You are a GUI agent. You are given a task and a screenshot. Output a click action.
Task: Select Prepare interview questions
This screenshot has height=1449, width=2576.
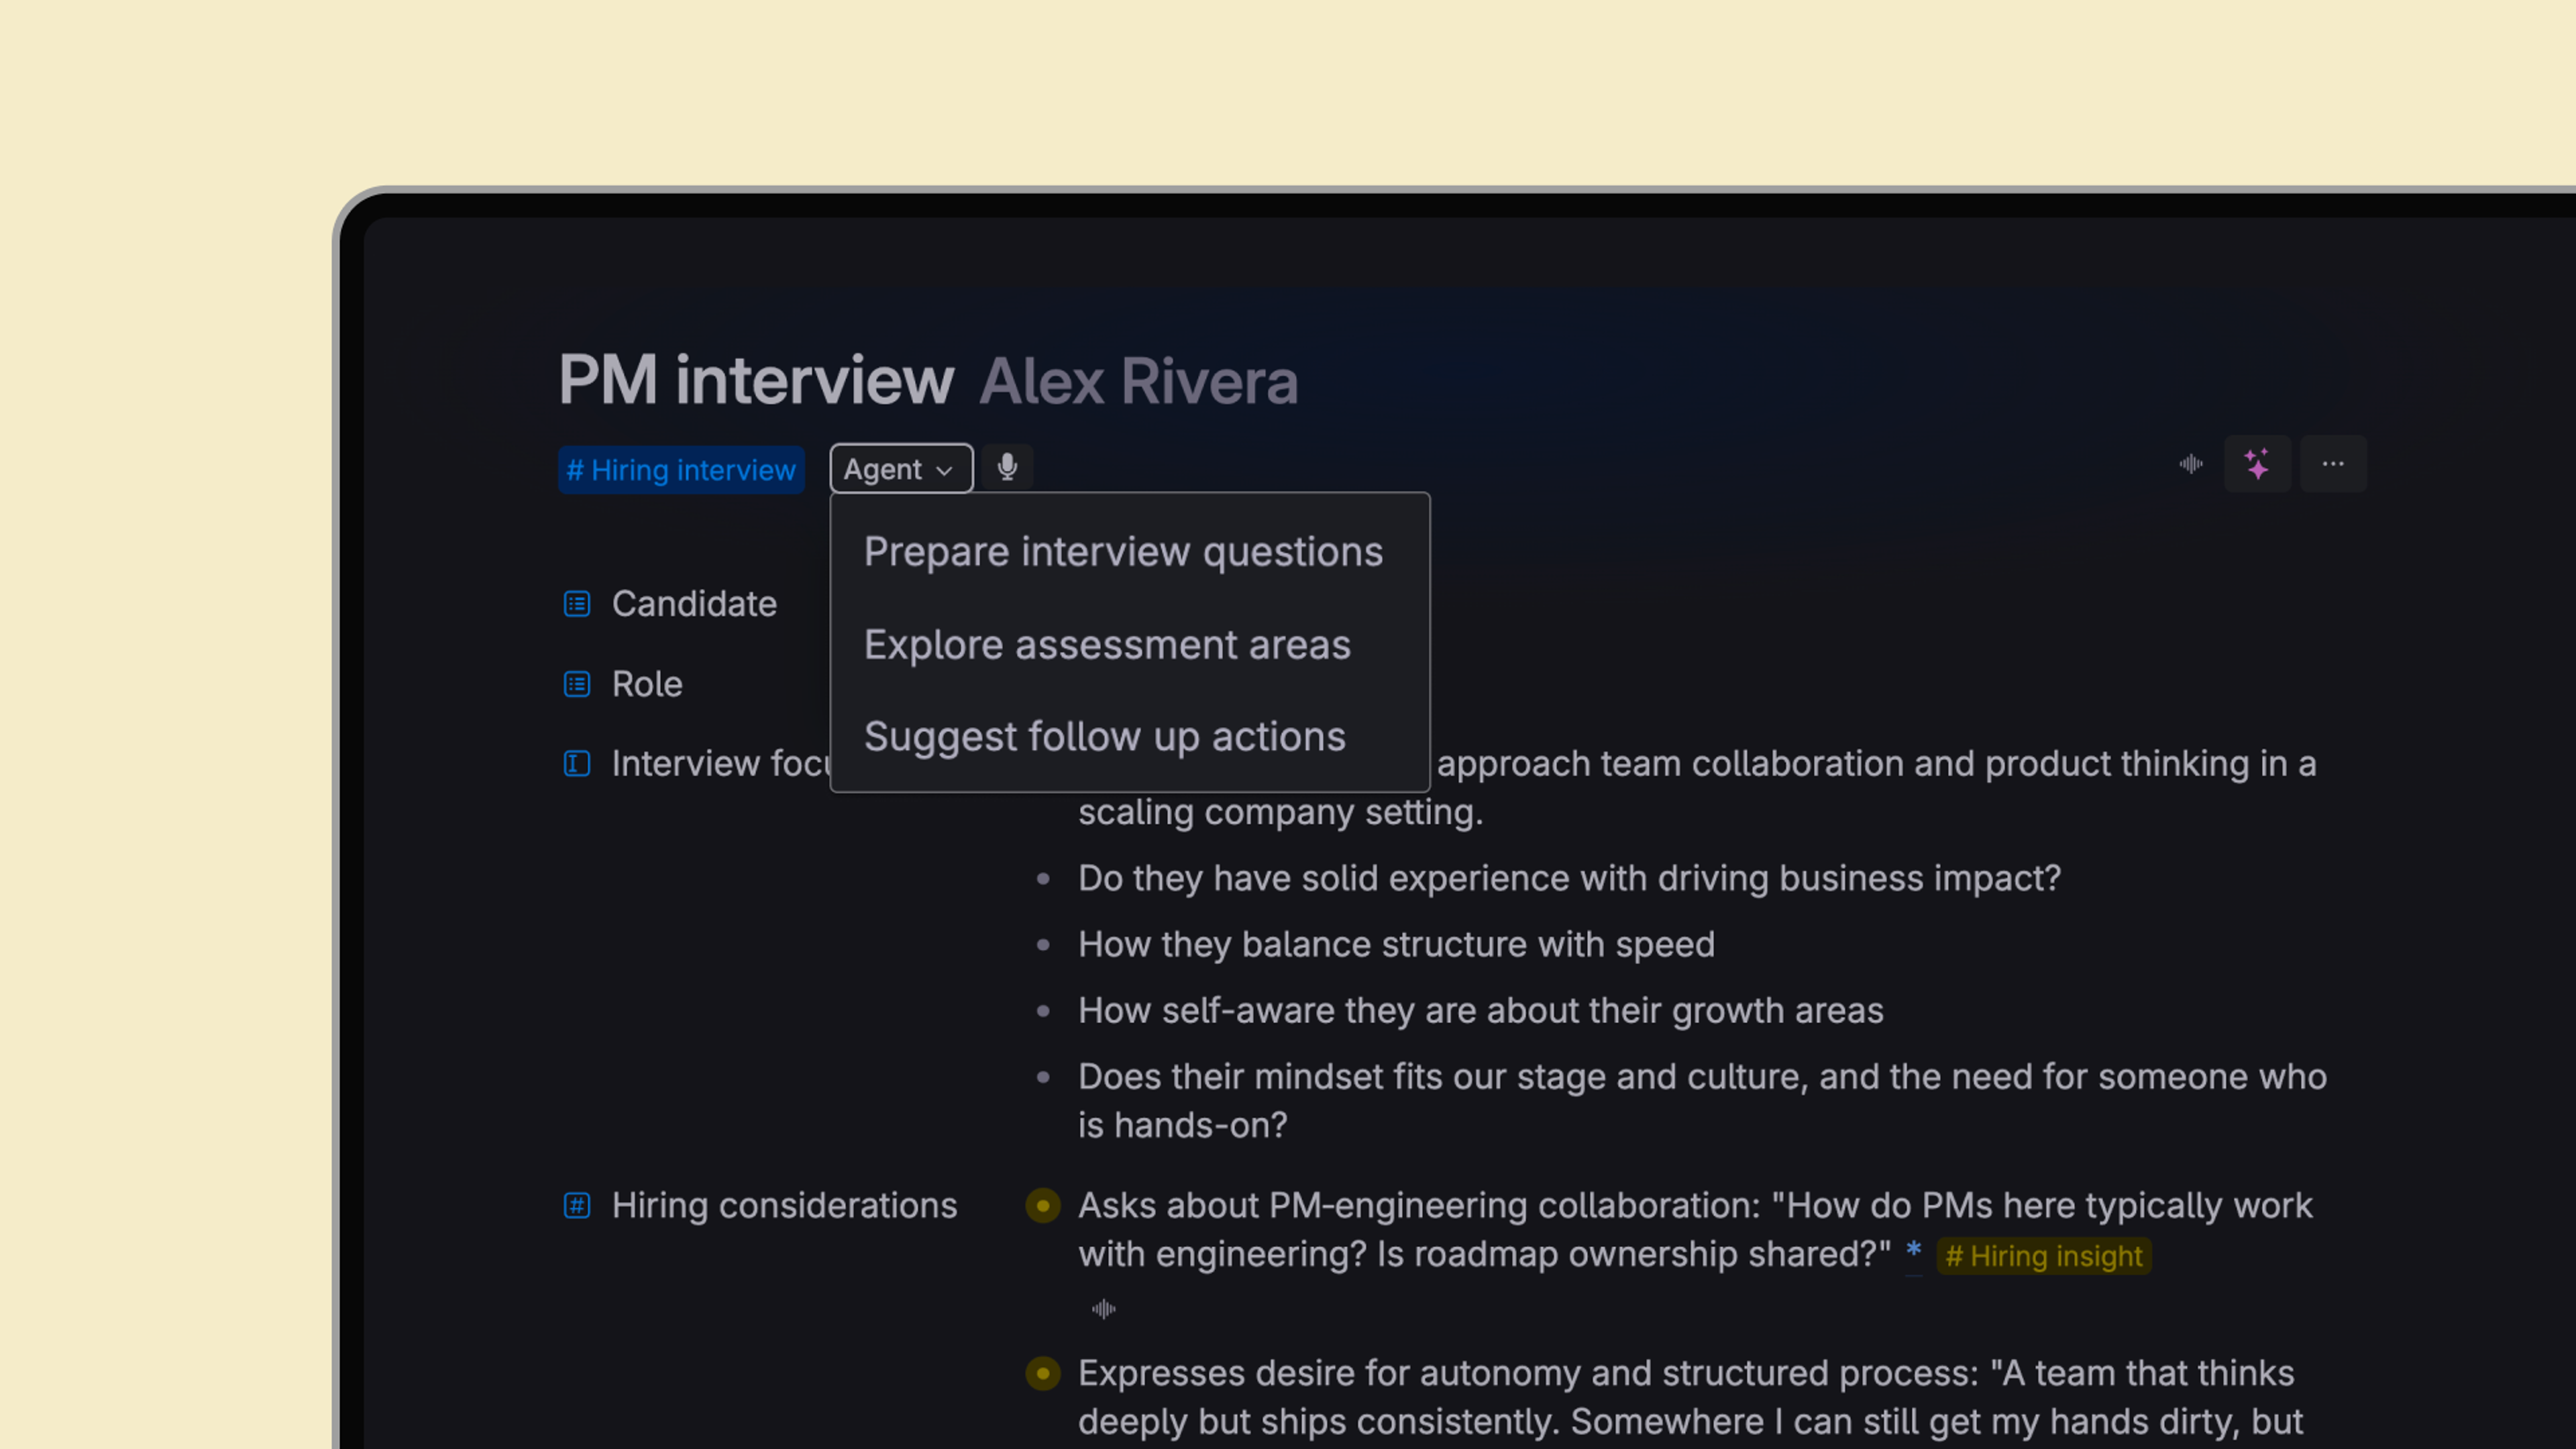1123,552
